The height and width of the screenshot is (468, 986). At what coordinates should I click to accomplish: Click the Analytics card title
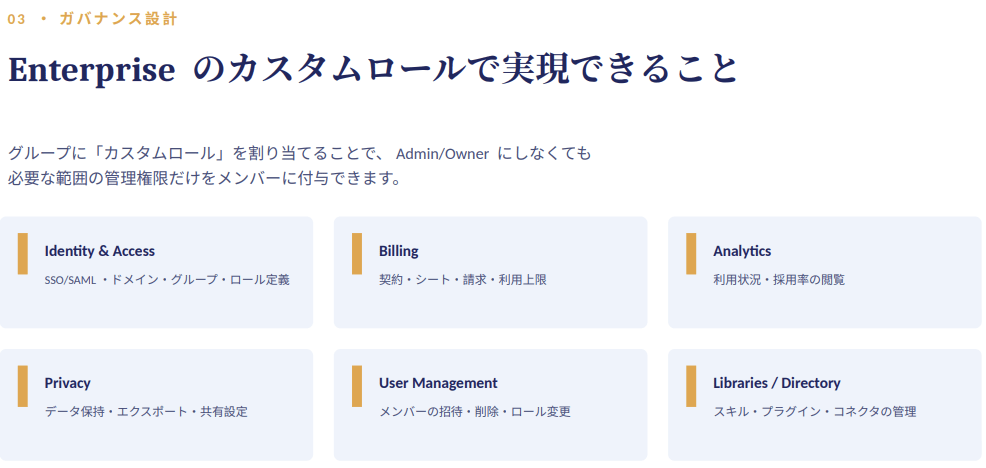point(742,251)
